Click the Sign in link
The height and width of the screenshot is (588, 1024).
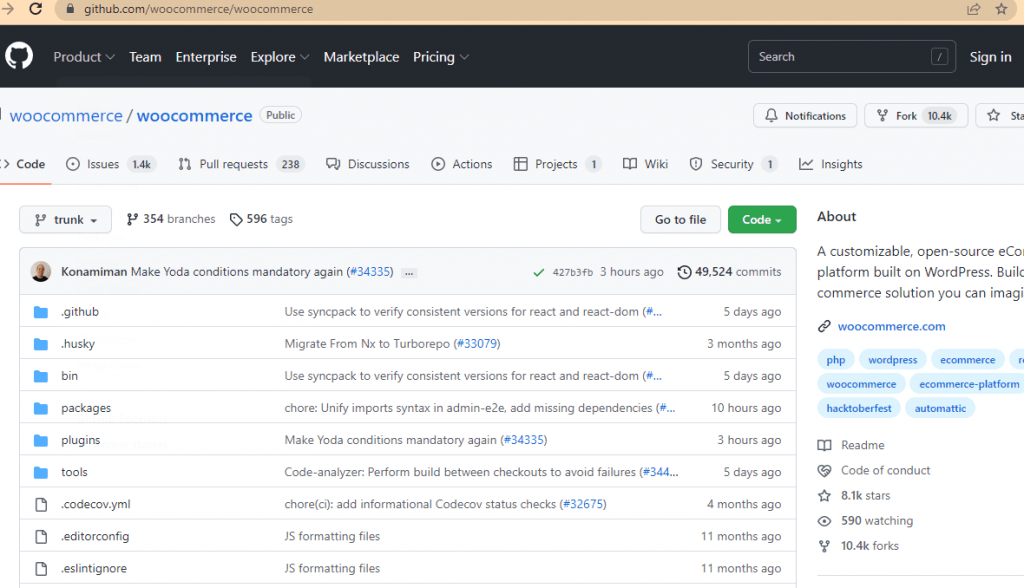coord(990,57)
